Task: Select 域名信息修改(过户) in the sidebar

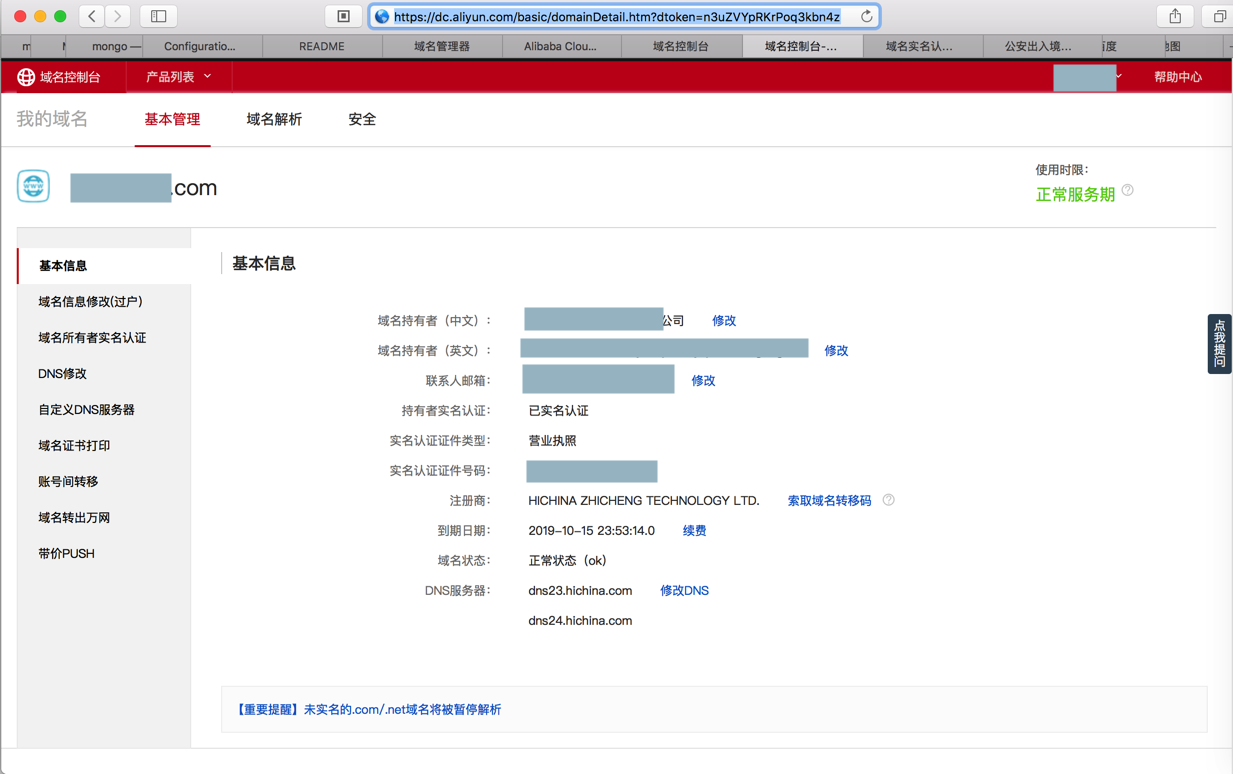Action: [104, 302]
